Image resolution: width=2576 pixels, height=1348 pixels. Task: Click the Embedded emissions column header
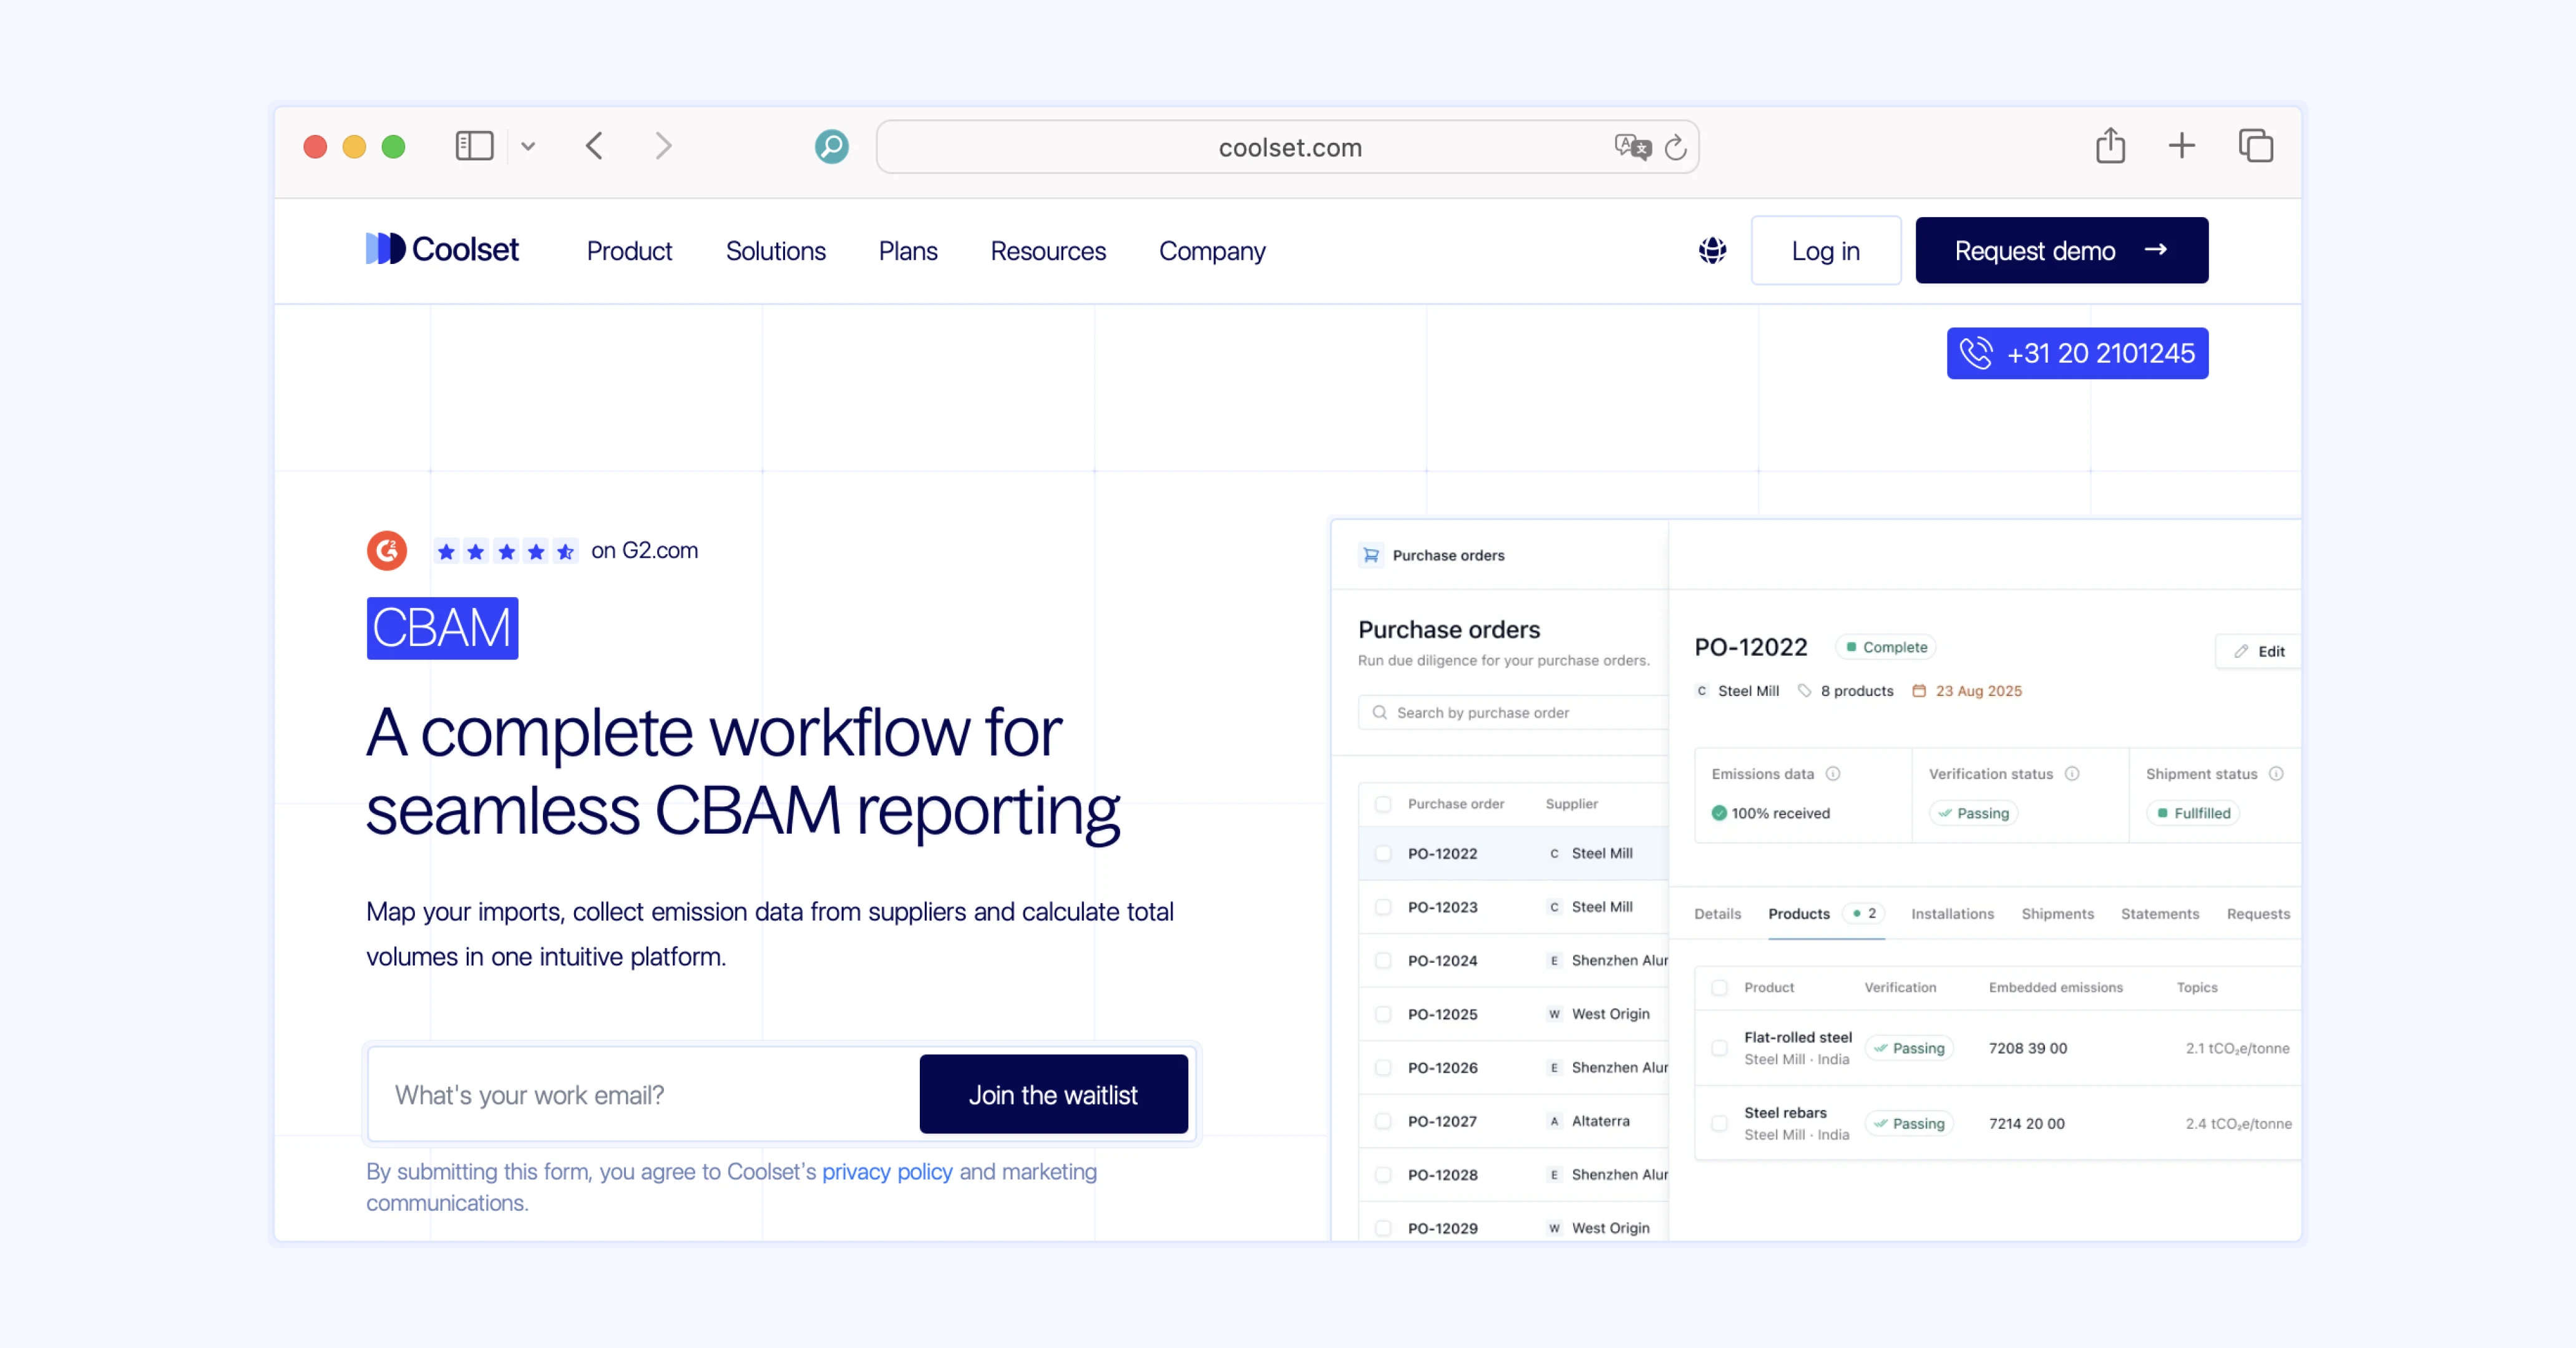pos(2055,987)
